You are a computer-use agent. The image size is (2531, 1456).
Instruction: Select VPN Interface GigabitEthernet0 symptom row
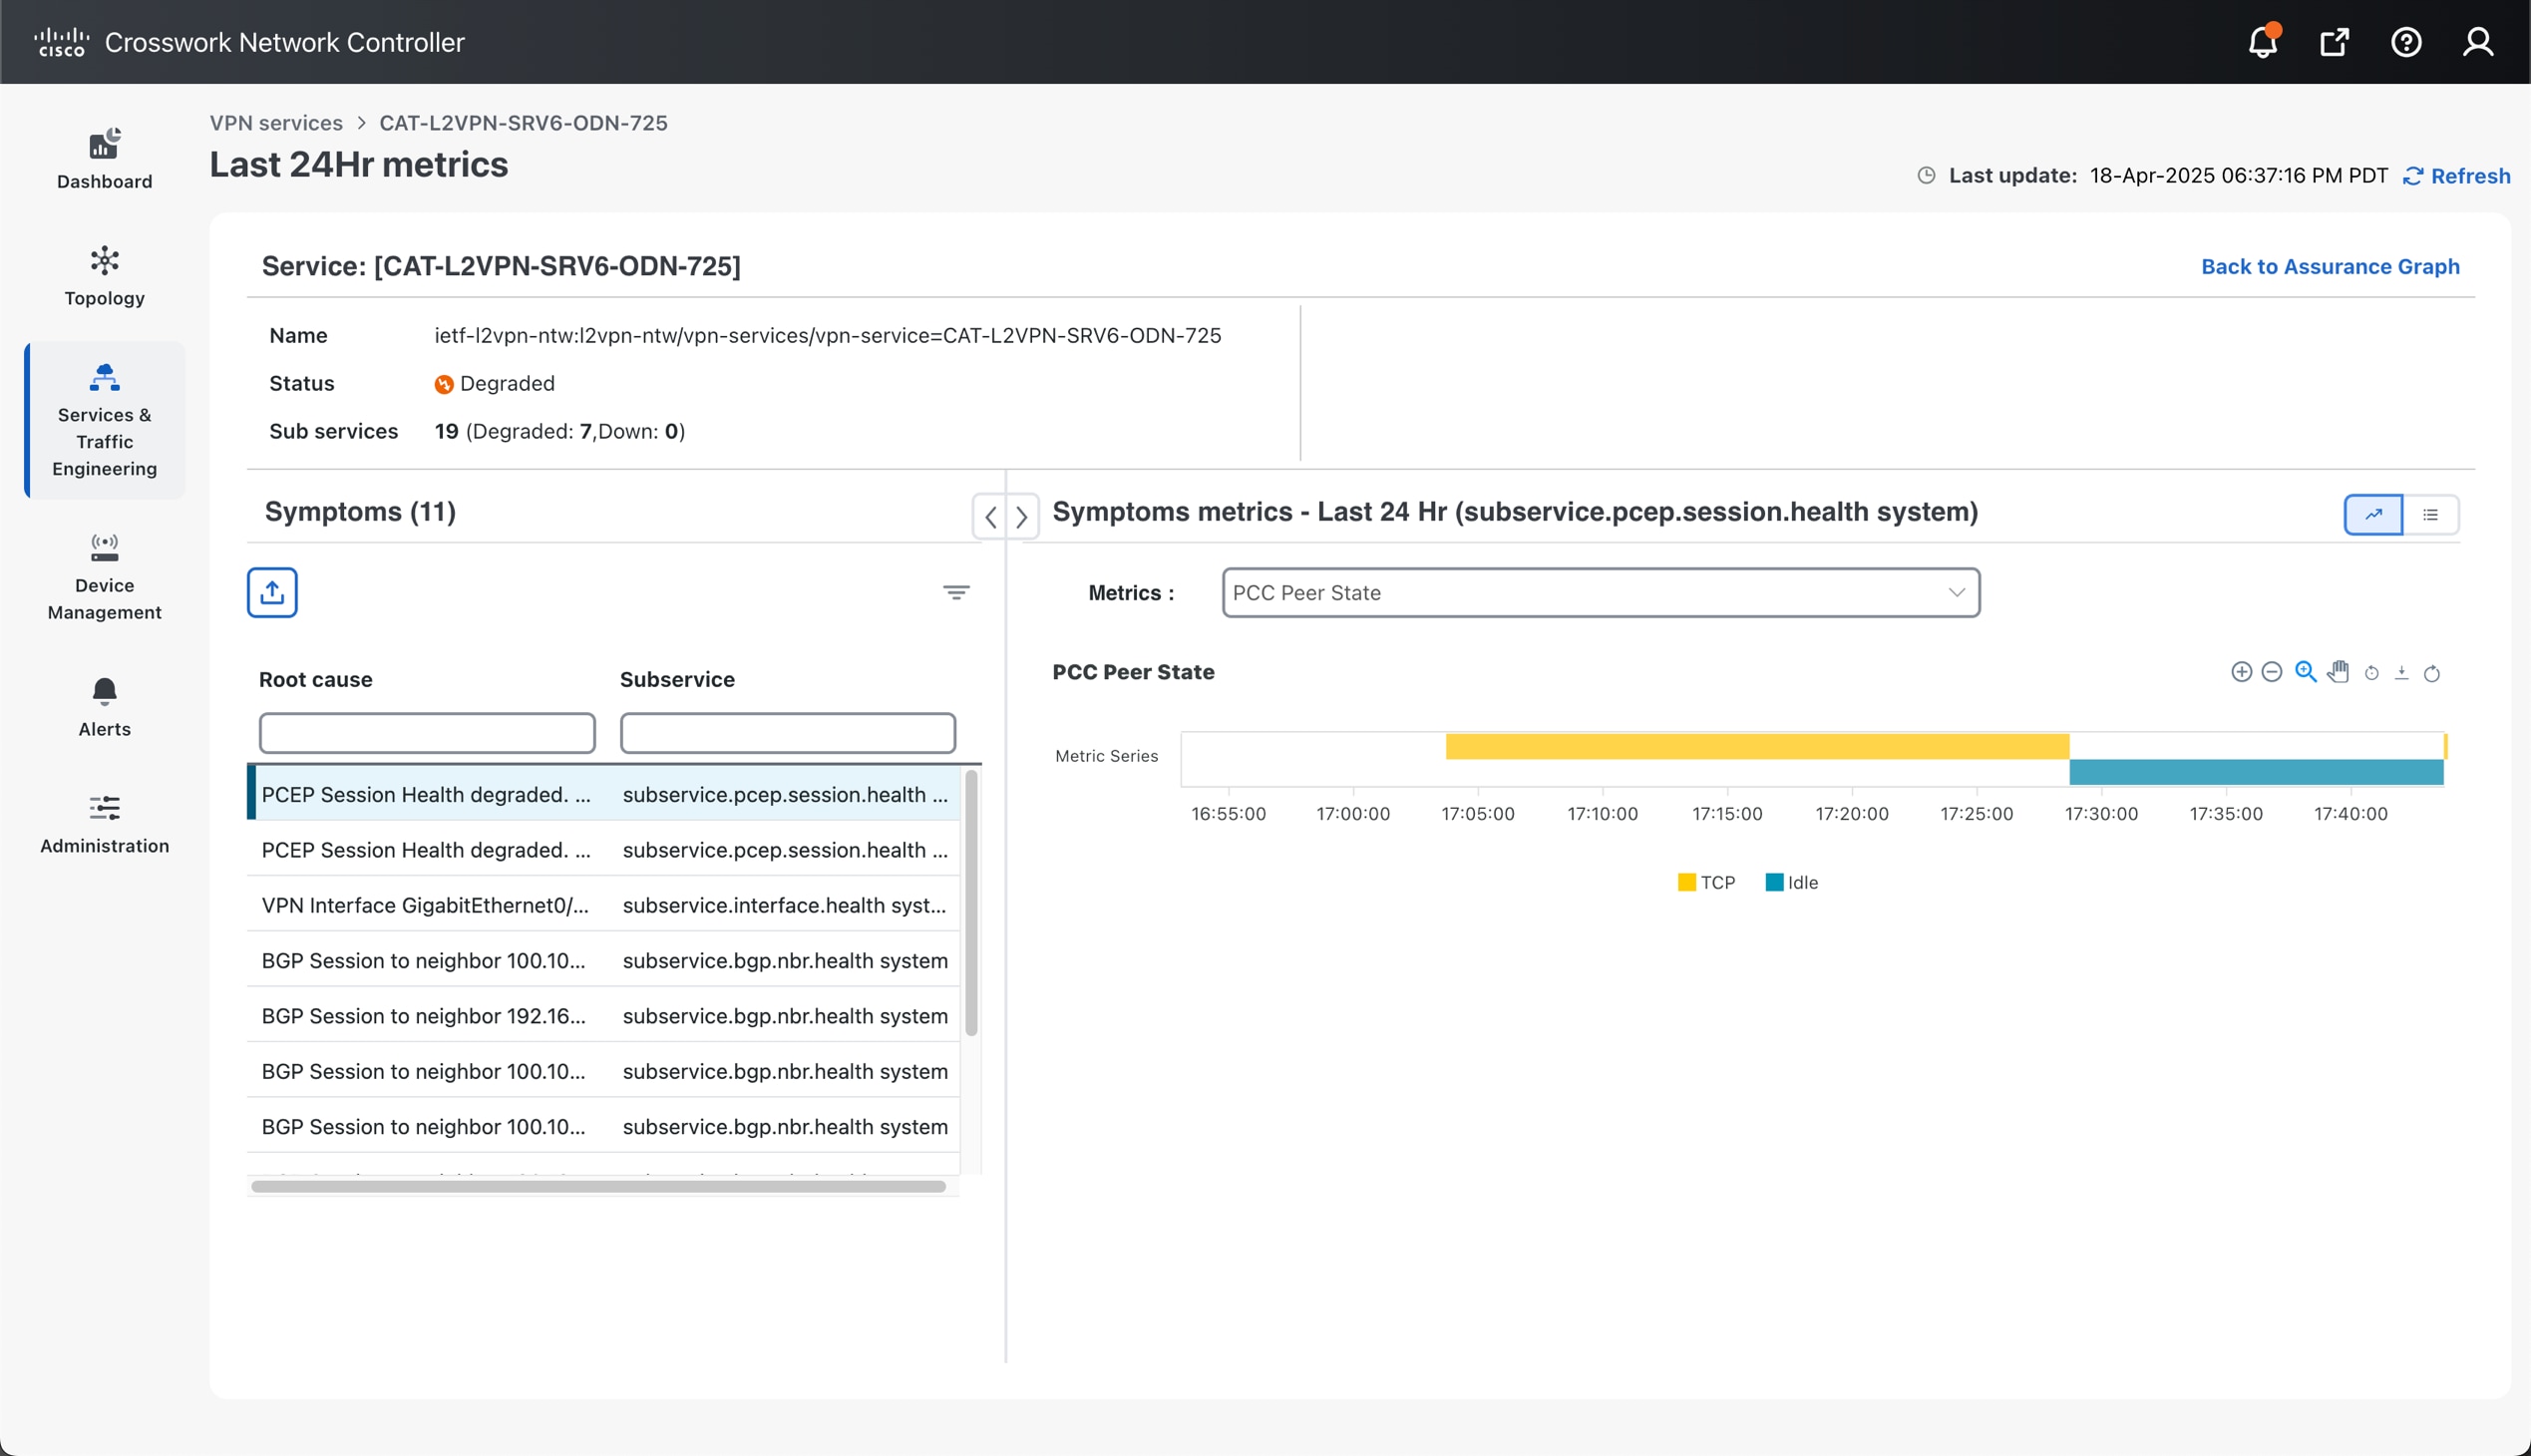pyautogui.click(x=604, y=904)
